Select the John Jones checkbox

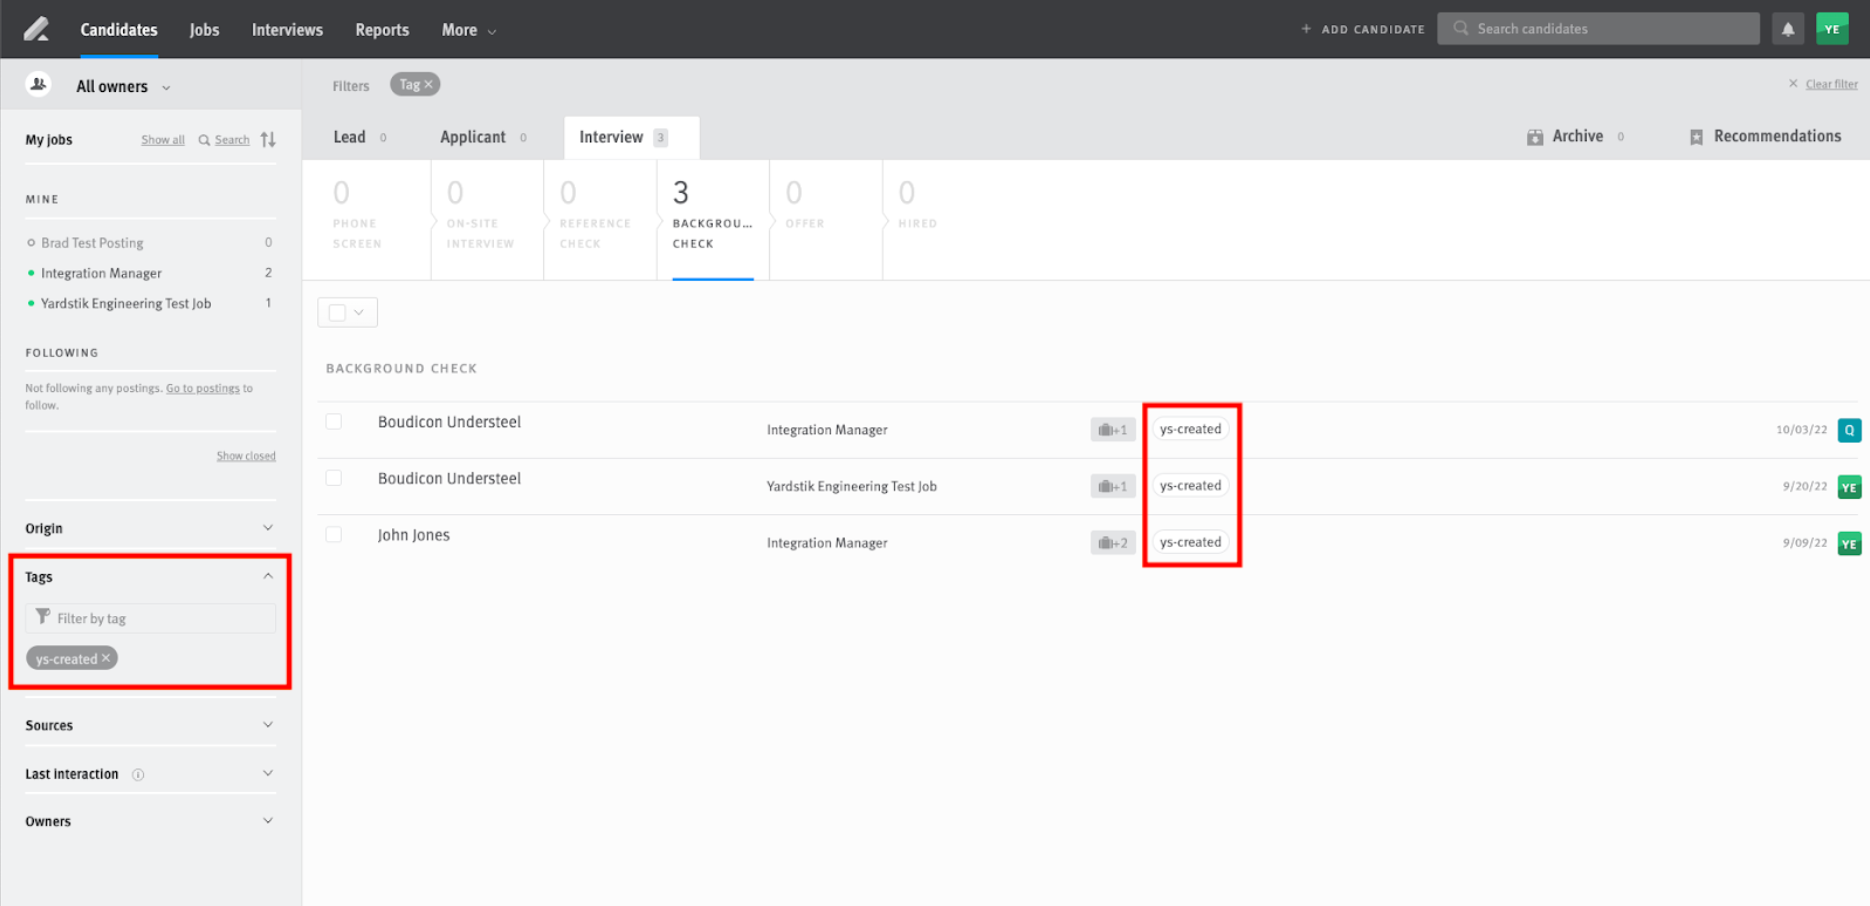pos(334,535)
